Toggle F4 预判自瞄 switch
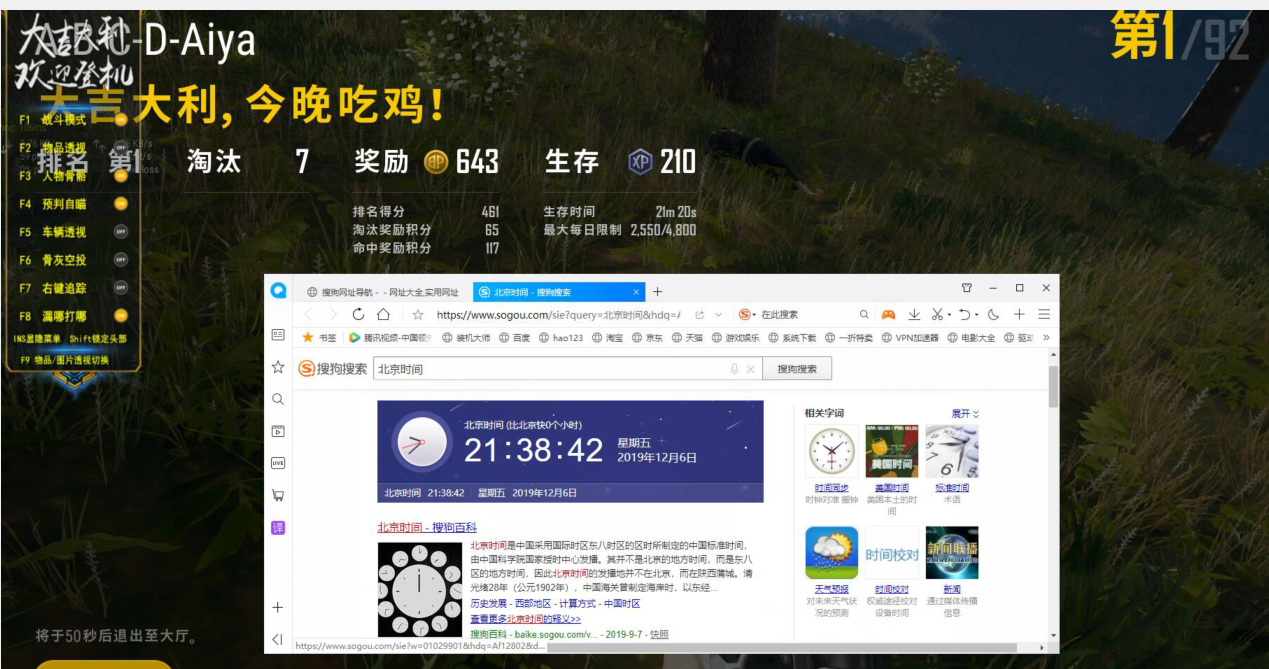 coord(120,203)
